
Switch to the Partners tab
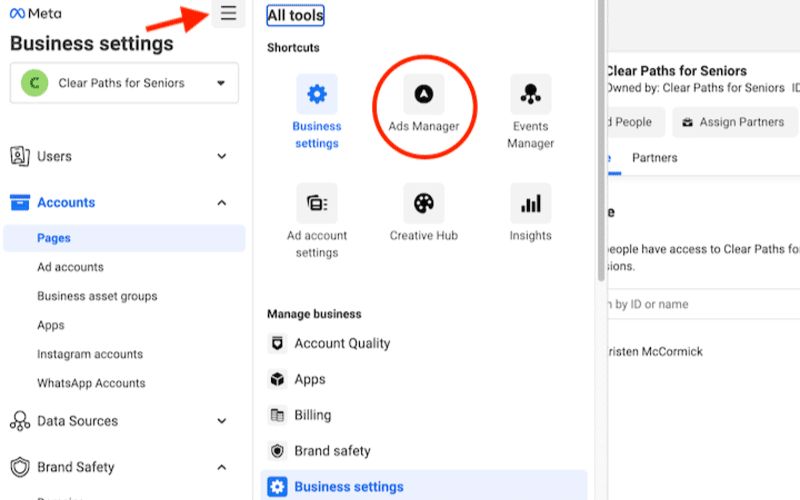click(x=655, y=158)
